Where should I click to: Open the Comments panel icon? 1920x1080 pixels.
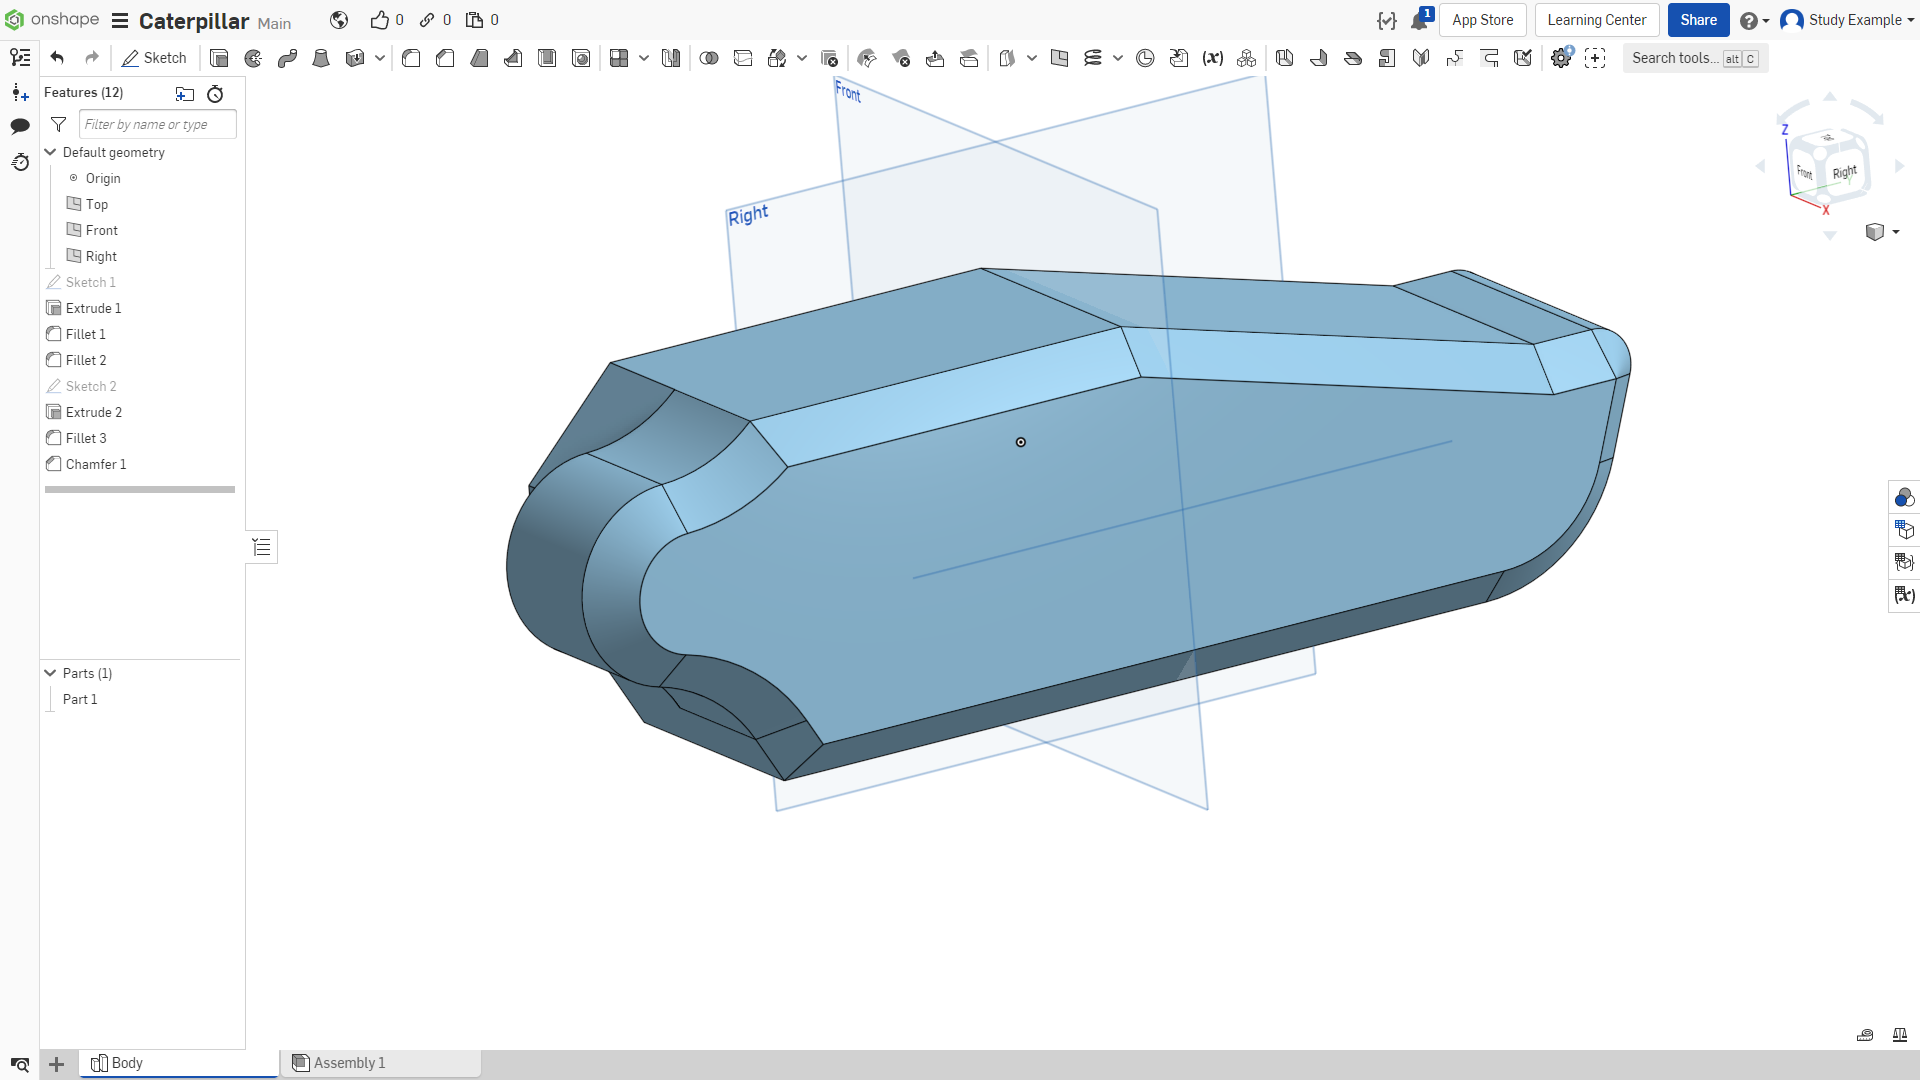[20, 126]
